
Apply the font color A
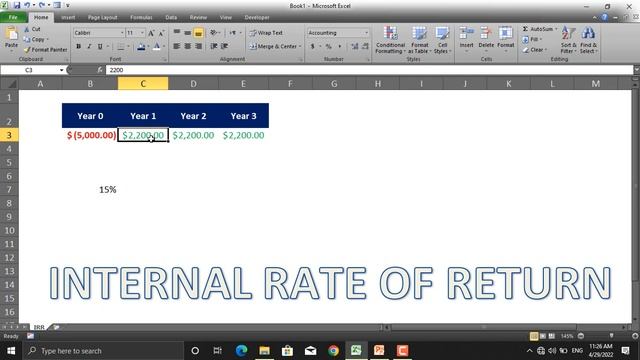point(157,47)
